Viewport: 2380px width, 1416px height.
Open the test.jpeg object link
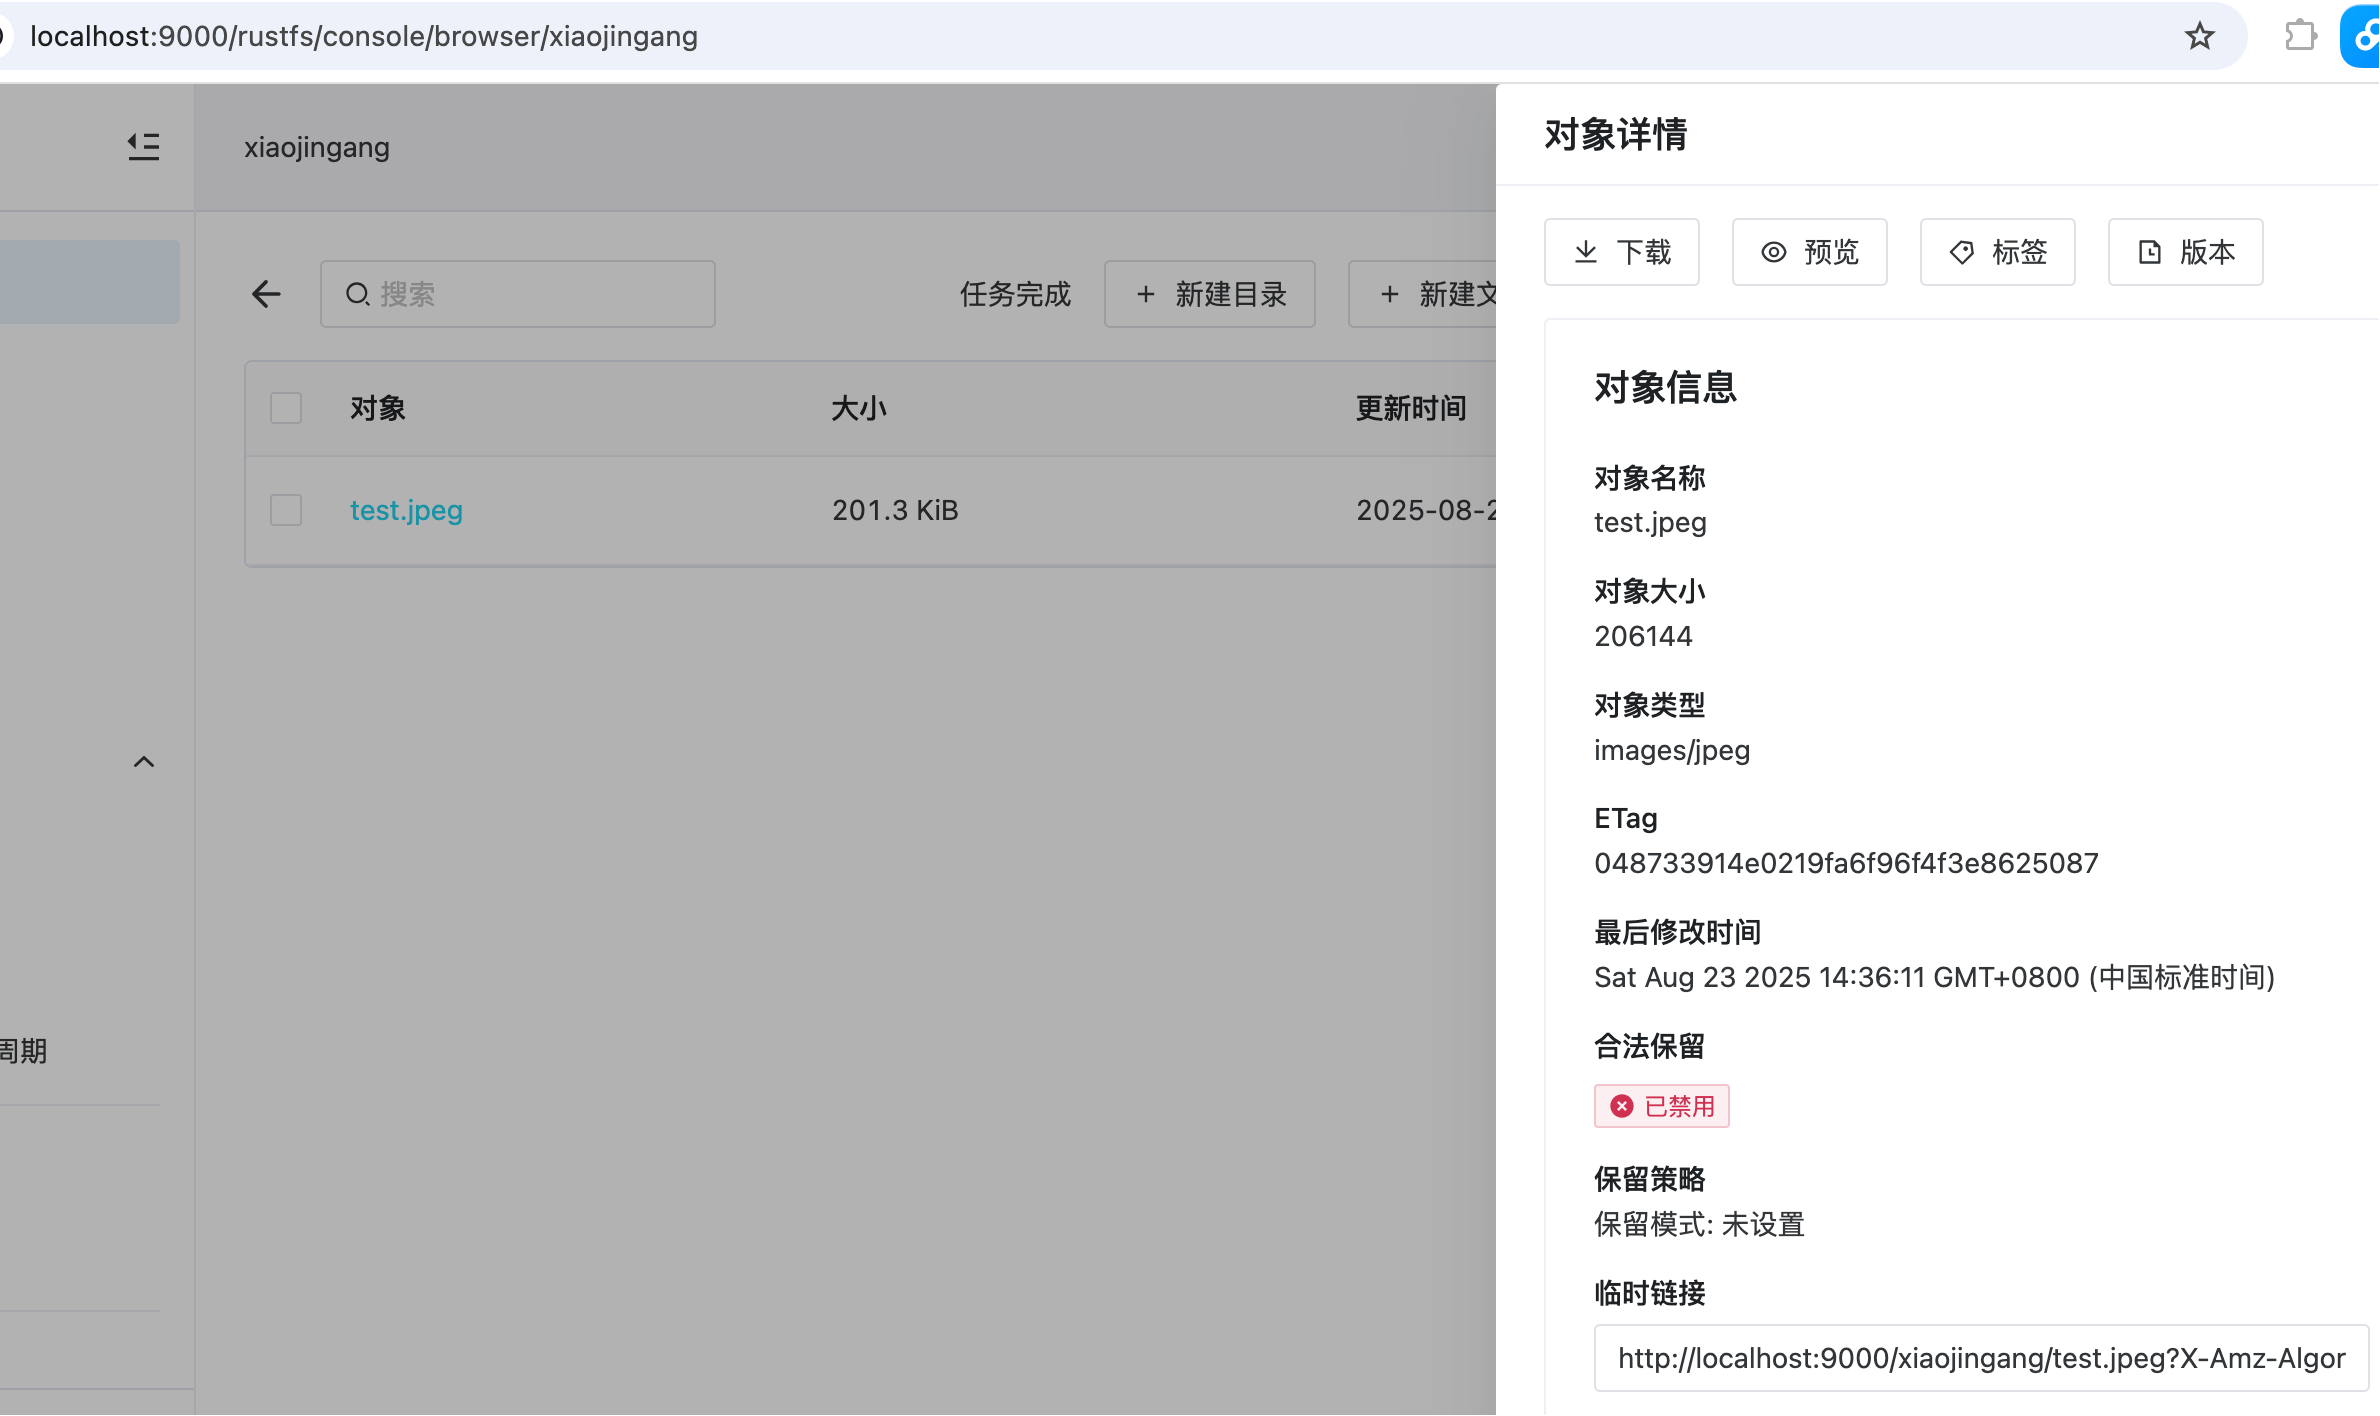(406, 510)
